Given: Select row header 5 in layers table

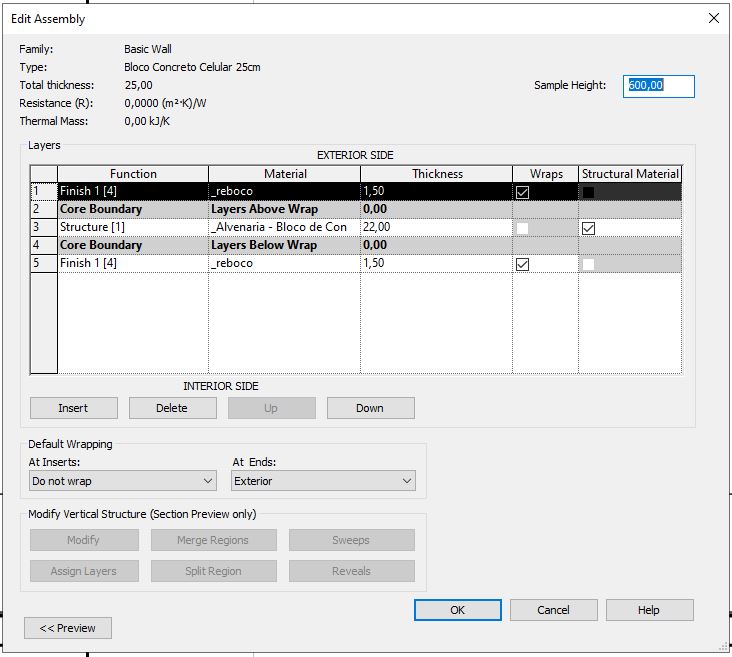Looking at the screenshot, I should (x=43, y=263).
